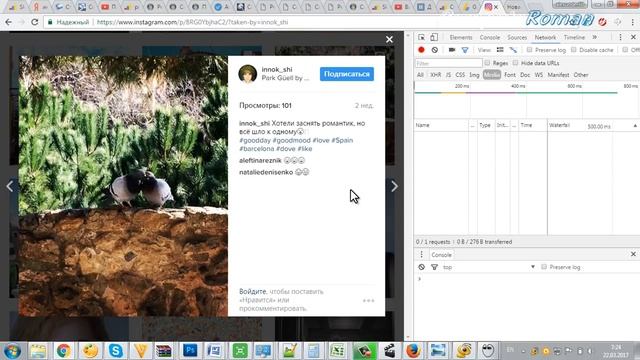The height and width of the screenshot is (360, 640).
Task: Open the top execution context dropdown
Action: tap(489, 267)
